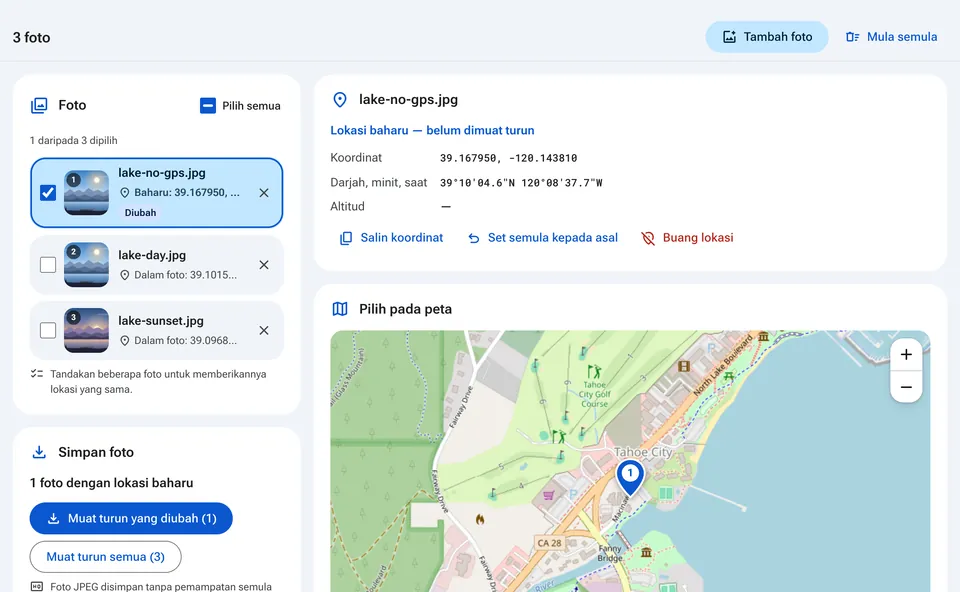Zoom in on the map with plus
Image resolution: width=960 pixels, height=592 pixels.
(906, 354)
